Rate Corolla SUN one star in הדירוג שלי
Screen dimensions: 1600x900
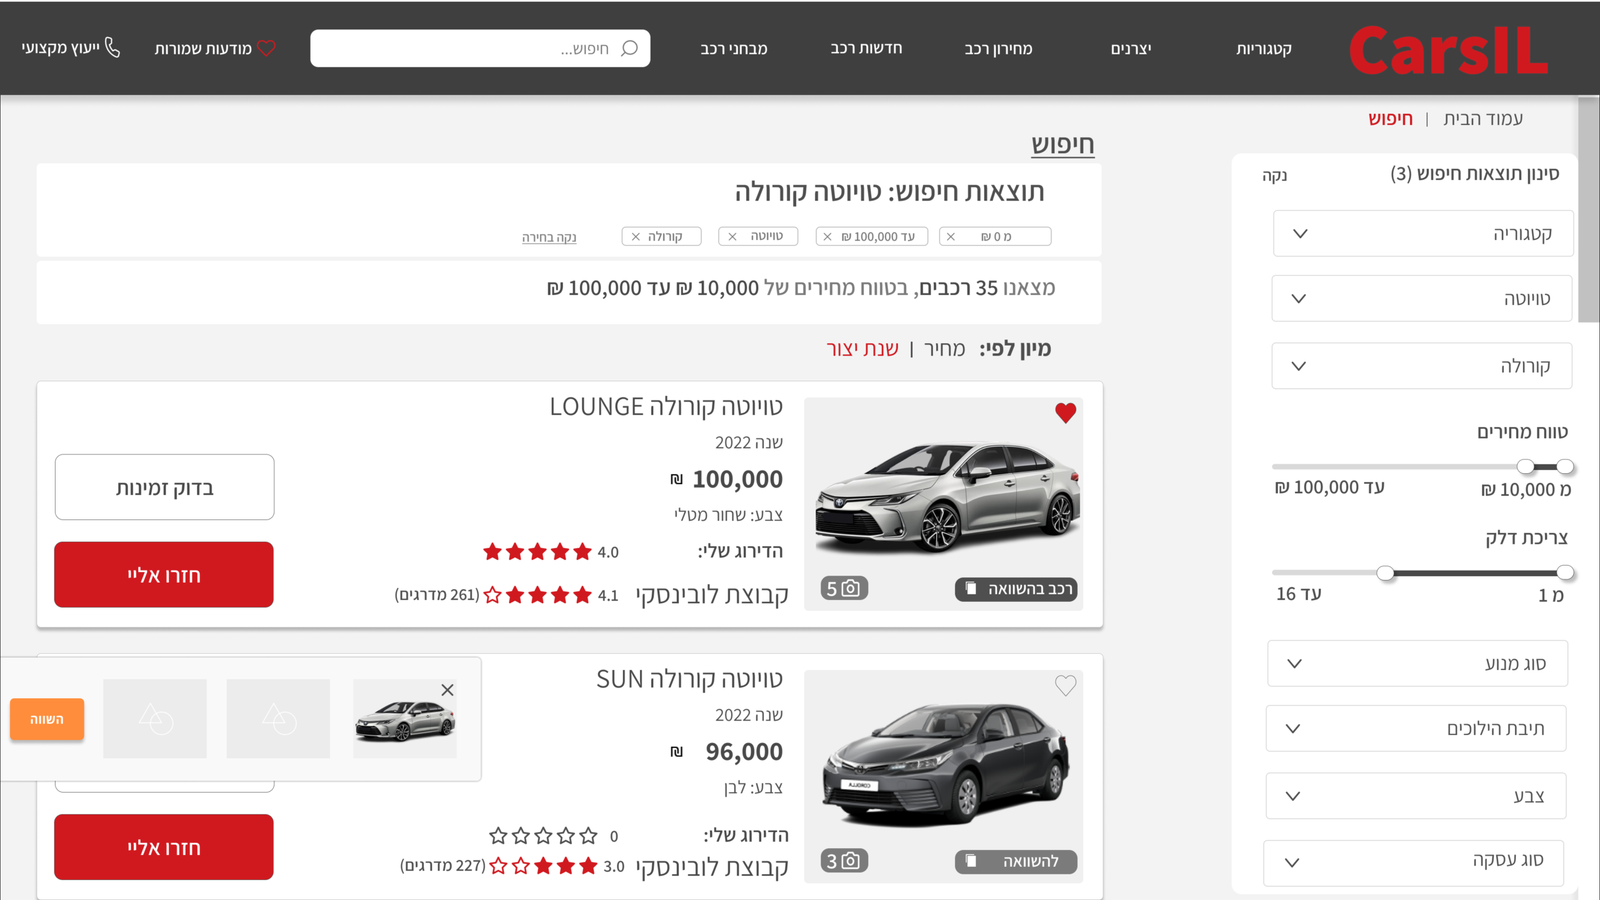tap(588, 835)
